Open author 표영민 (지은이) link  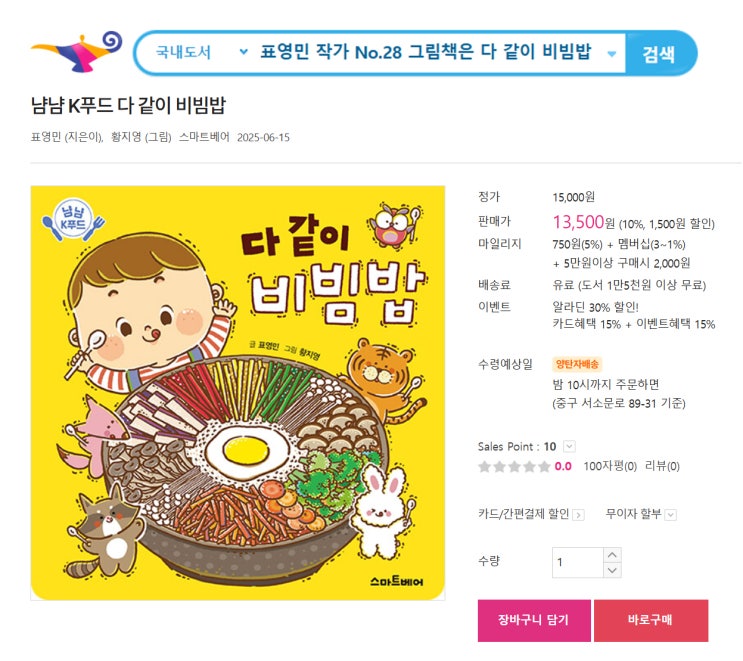click(67, 137)
